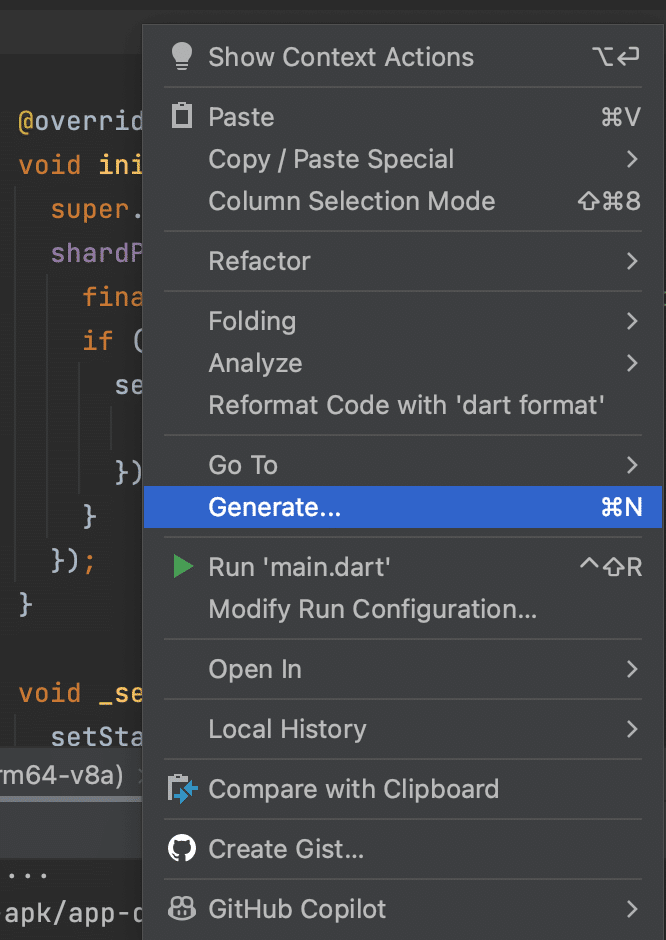Viewport: 666px width, 940px height.
Task: Select Run 'main.dart' from the menu
Action: pos(299,567)
